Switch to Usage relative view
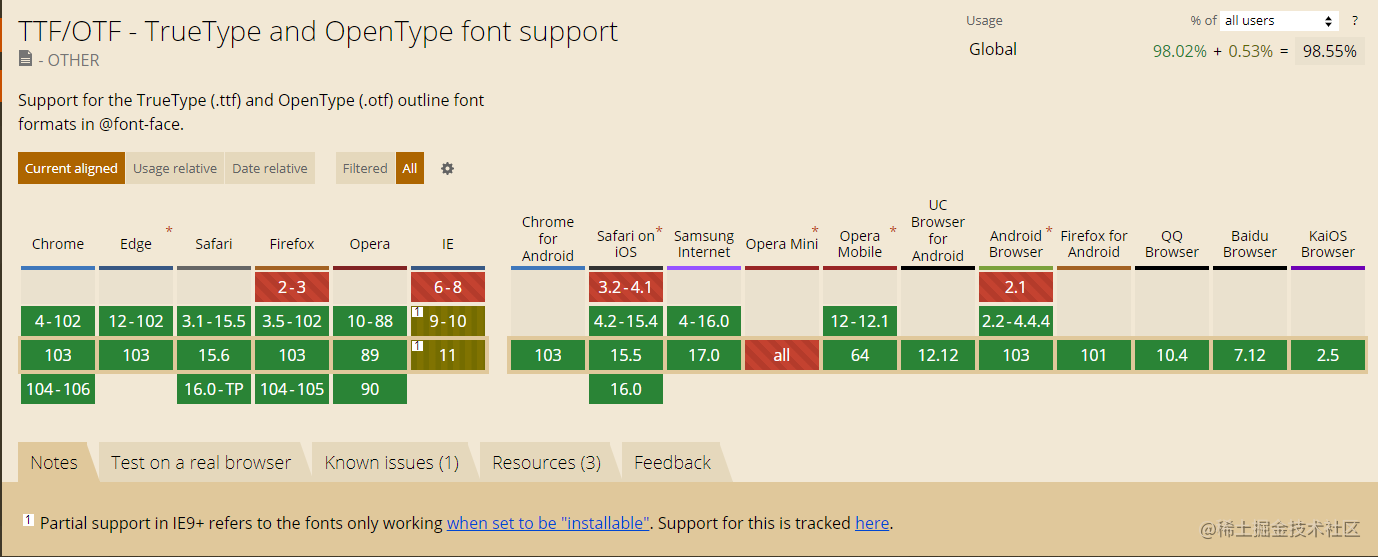1378x557 pixels. pyautogui.click(x=175, y=168)
